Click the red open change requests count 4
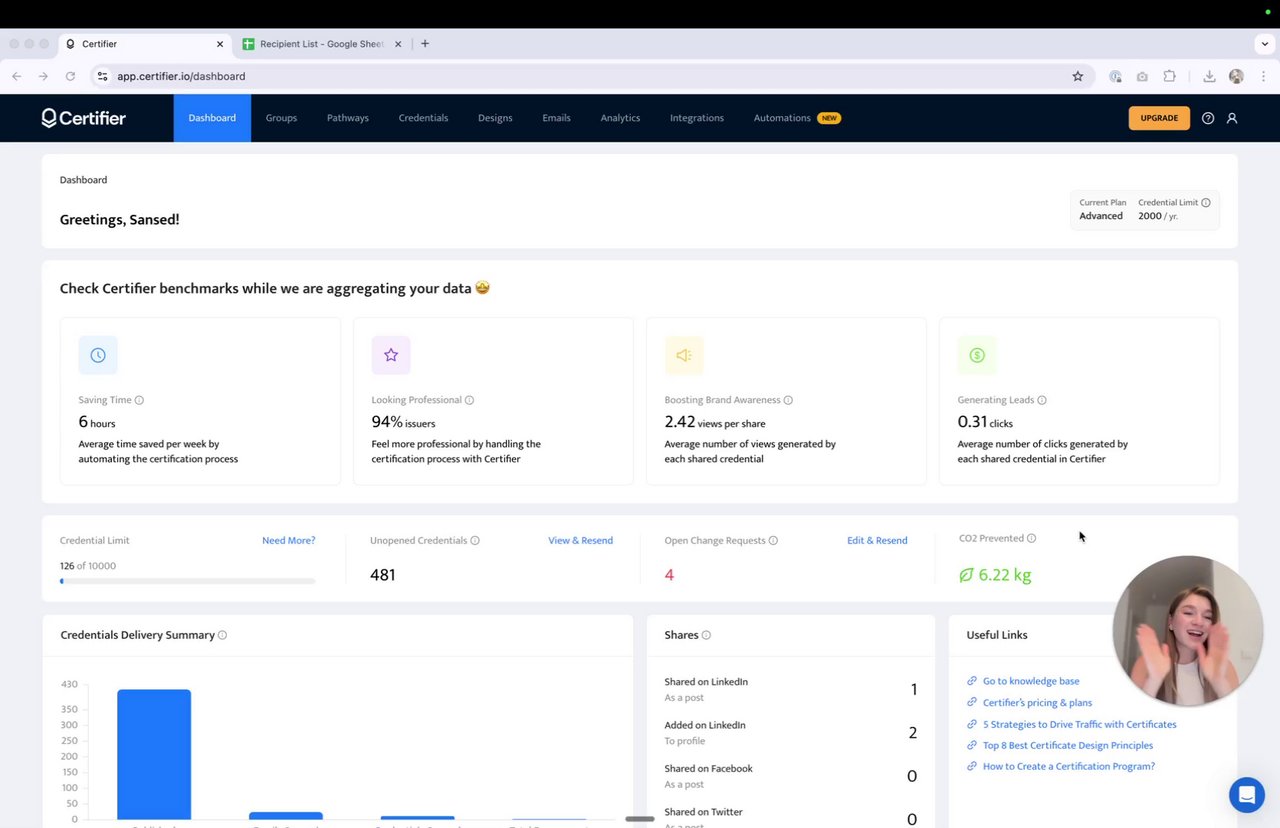This screenshot has width=1280, height=828. pos(669,575)
